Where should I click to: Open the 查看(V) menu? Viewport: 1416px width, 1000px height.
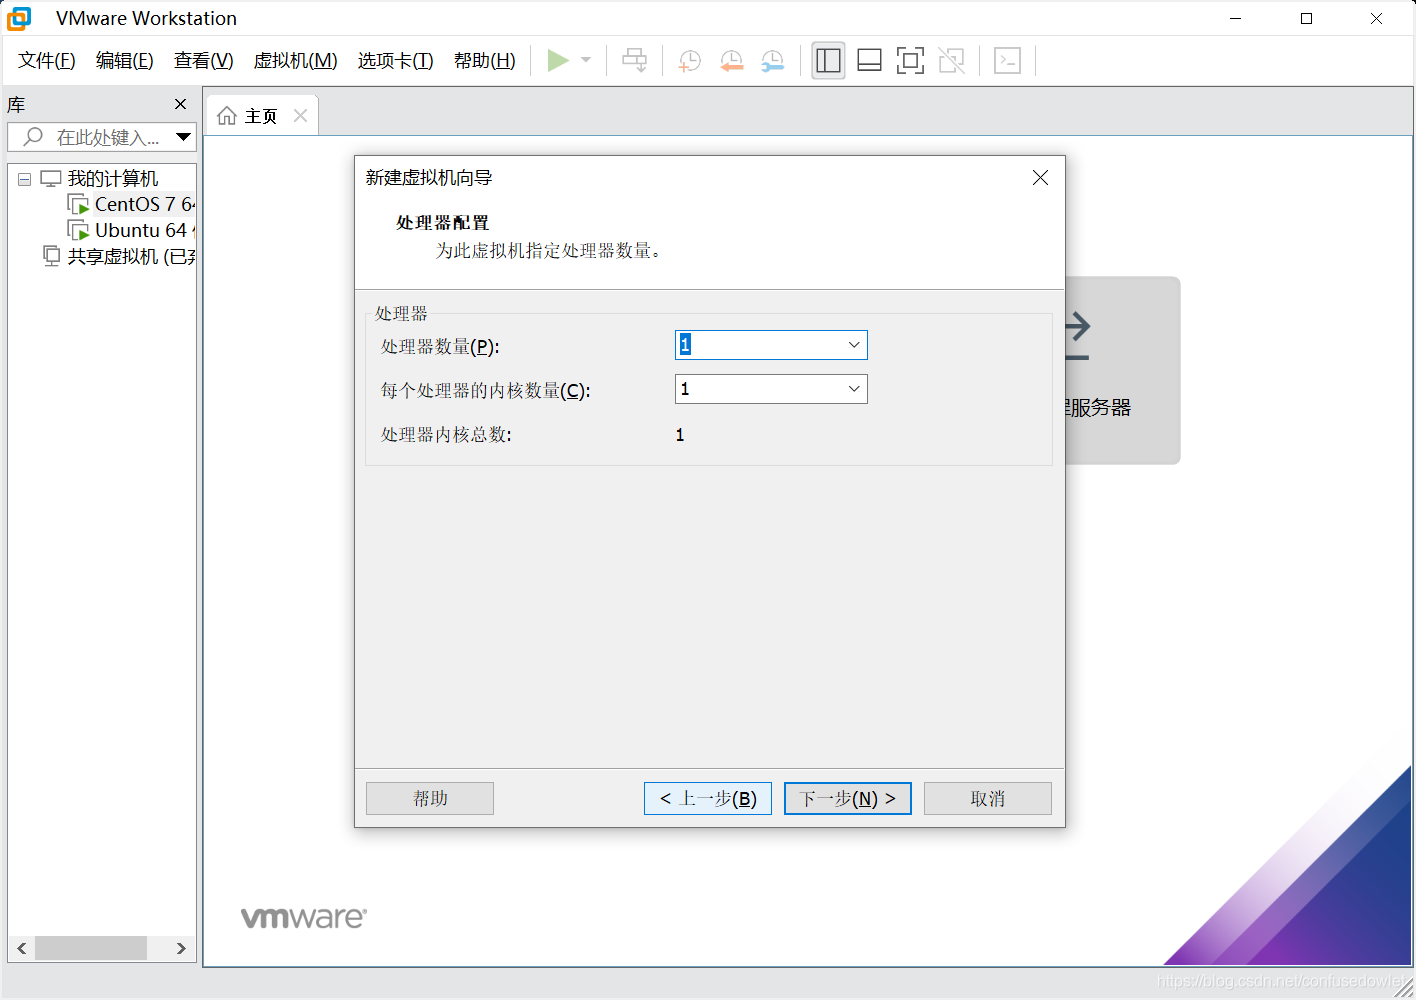(203, 61)
